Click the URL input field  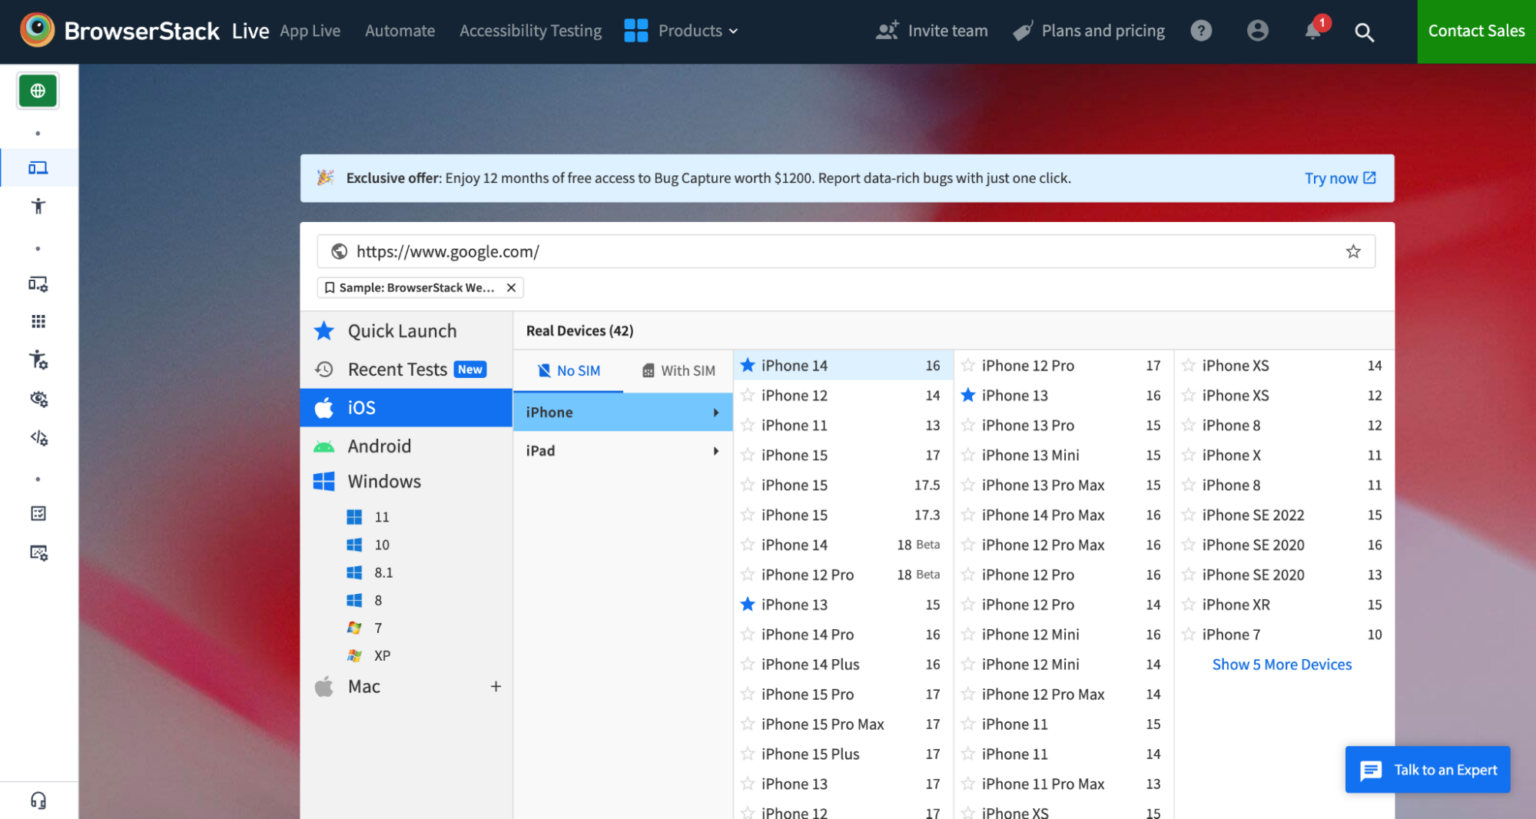pos(840,252)
